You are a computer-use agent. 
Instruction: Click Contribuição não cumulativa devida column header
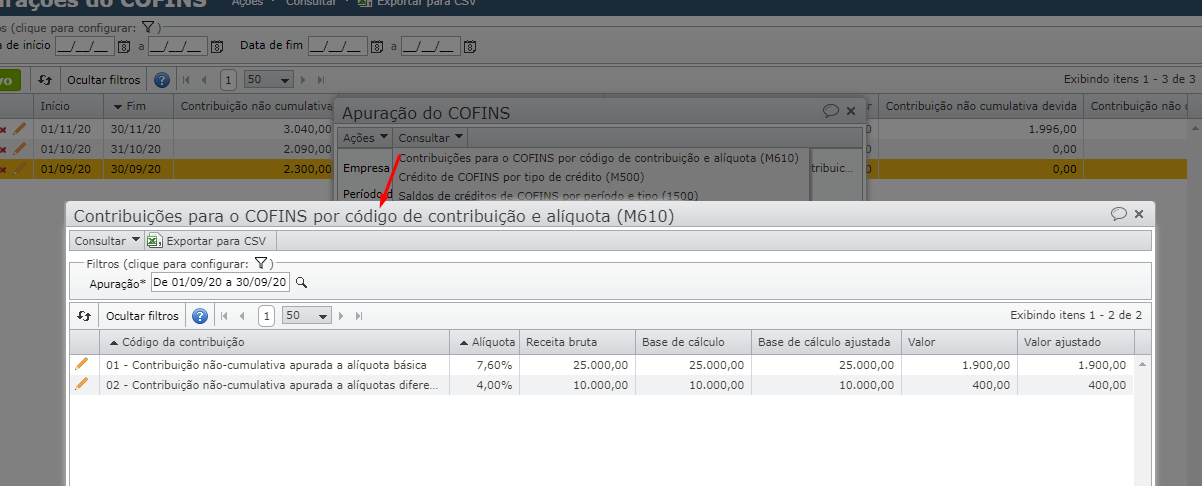click(981, 105)
